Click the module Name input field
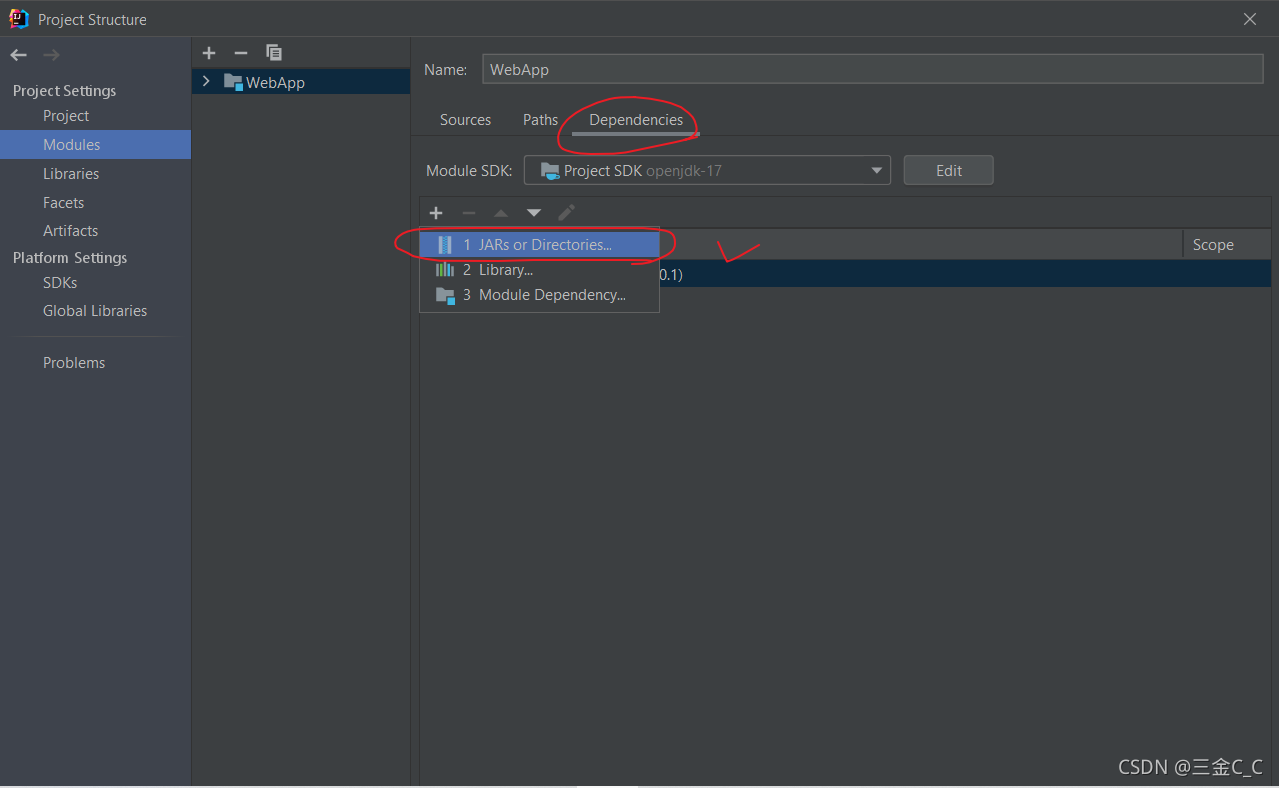Screen dimensions: 1279x788 [x=872, y=69]
